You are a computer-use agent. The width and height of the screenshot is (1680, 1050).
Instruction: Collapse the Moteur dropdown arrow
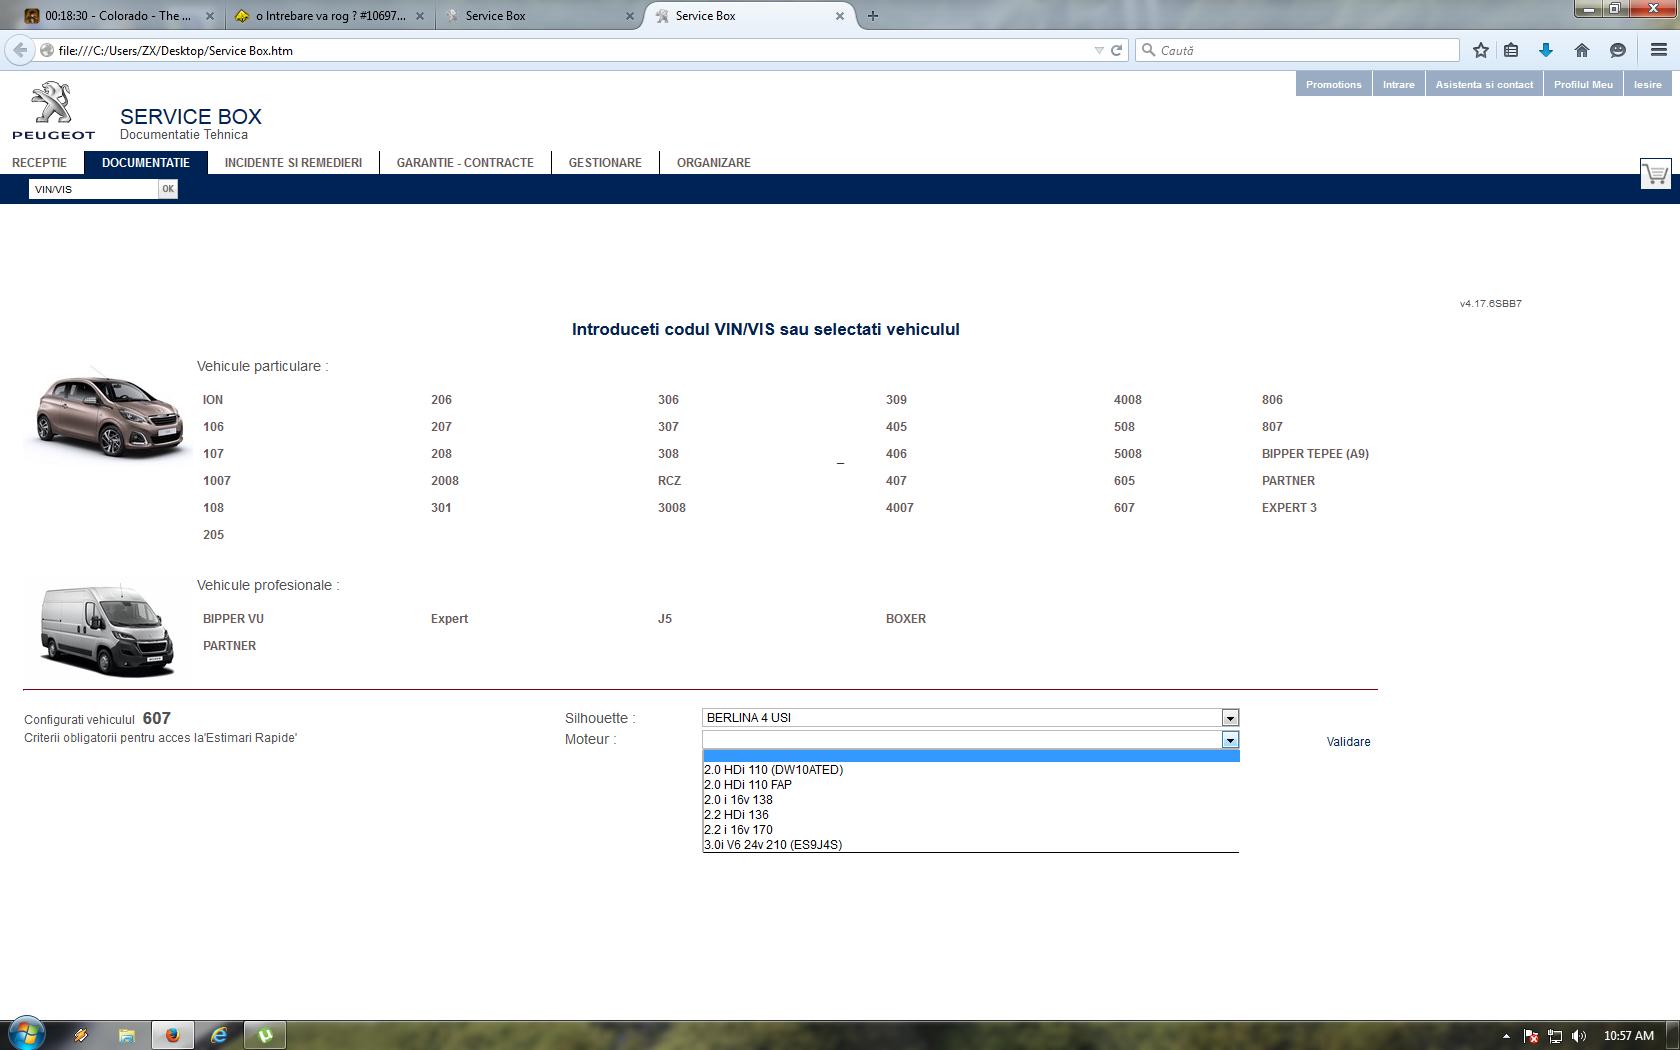tap(1230, 740)
